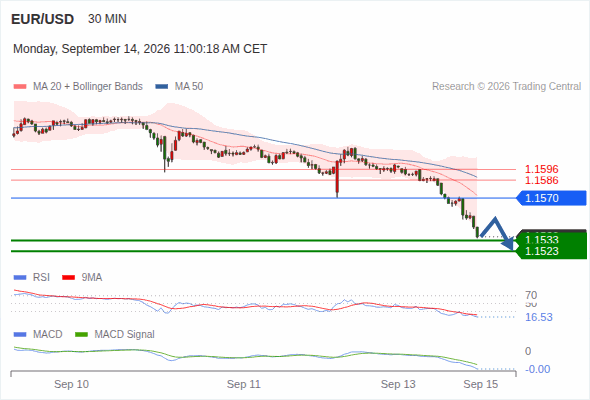Click the green 1.1523 support price tag
The image size is (590, 400).
click(x=552, y=251)
